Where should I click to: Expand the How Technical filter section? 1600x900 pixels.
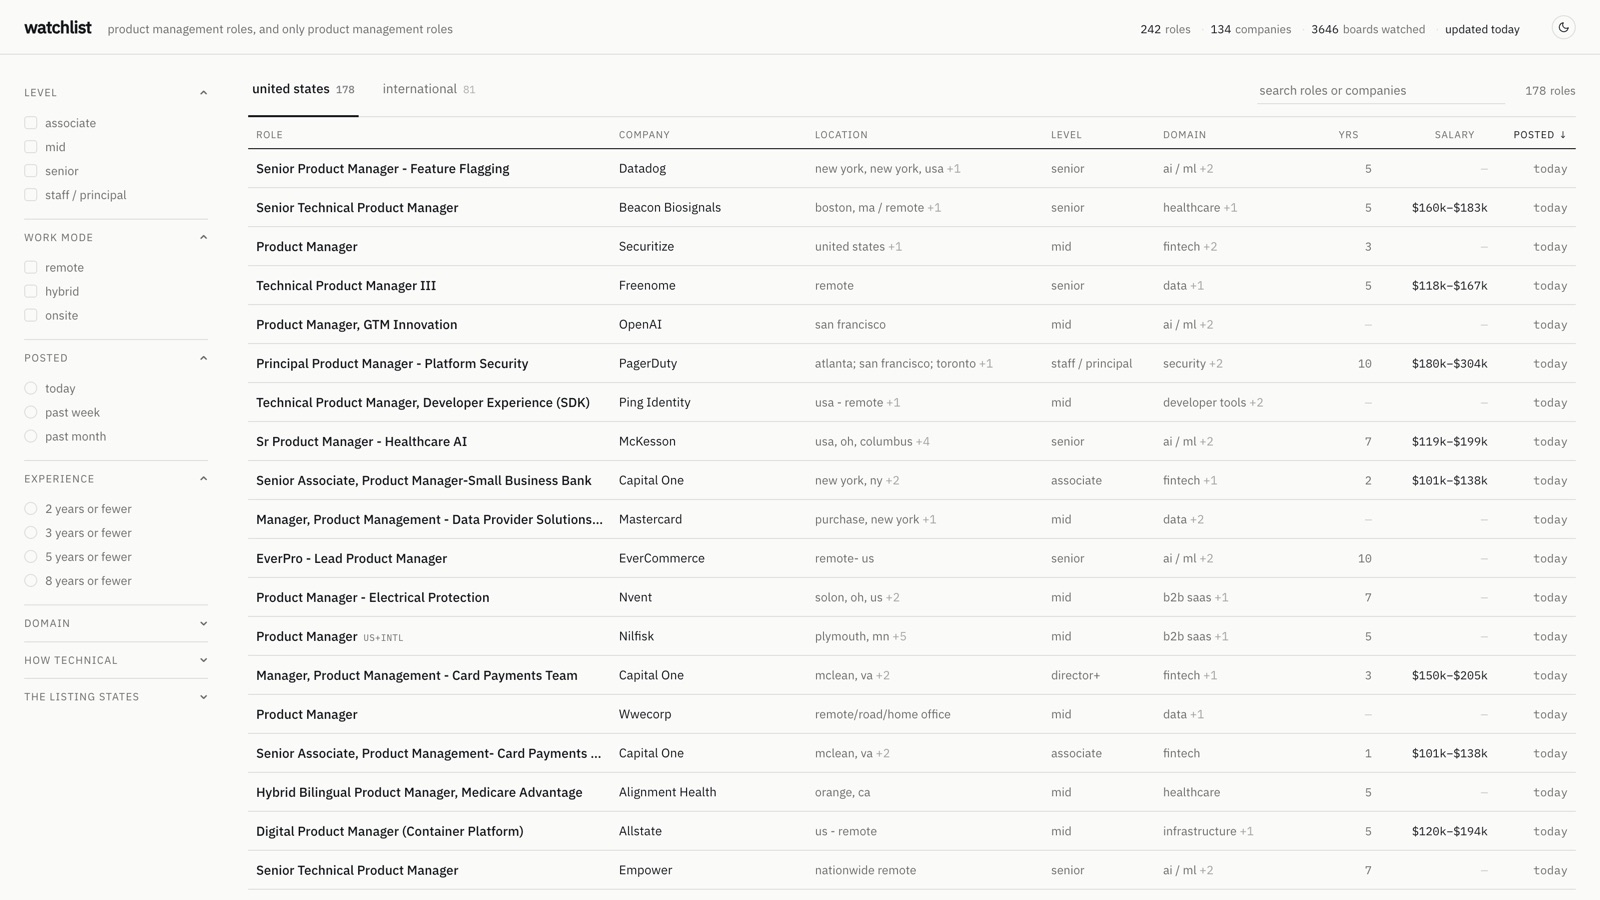click(x=116, y=660)
